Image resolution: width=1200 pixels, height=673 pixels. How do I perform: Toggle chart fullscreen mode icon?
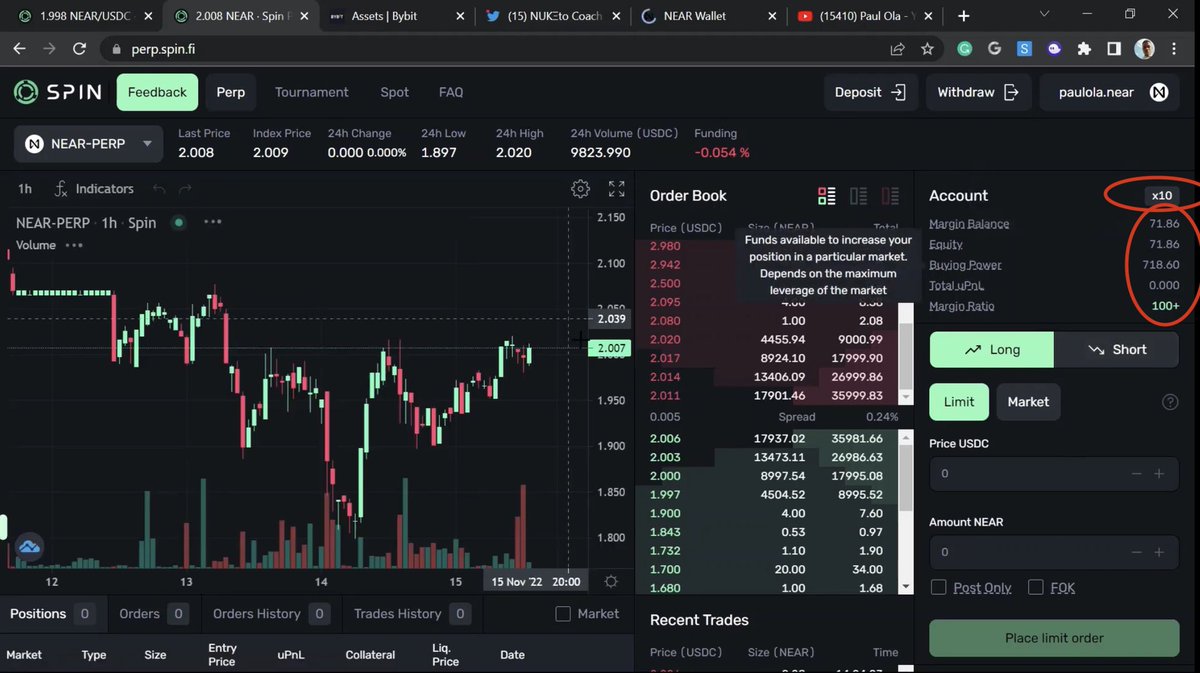tap(616, 188)
